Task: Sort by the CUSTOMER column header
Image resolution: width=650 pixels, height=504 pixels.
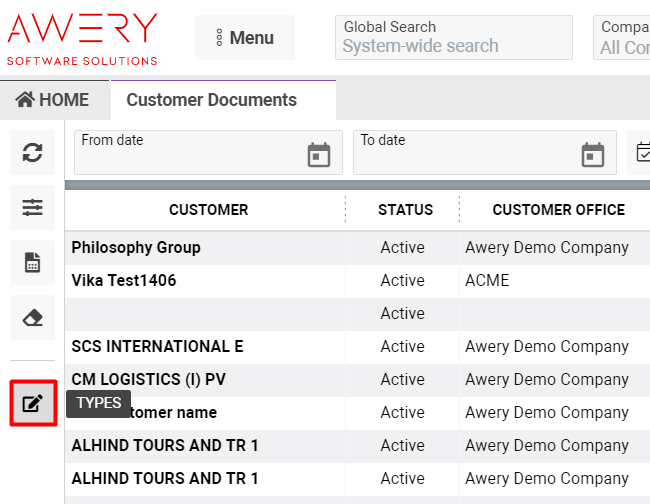Action: coord(208,210)
